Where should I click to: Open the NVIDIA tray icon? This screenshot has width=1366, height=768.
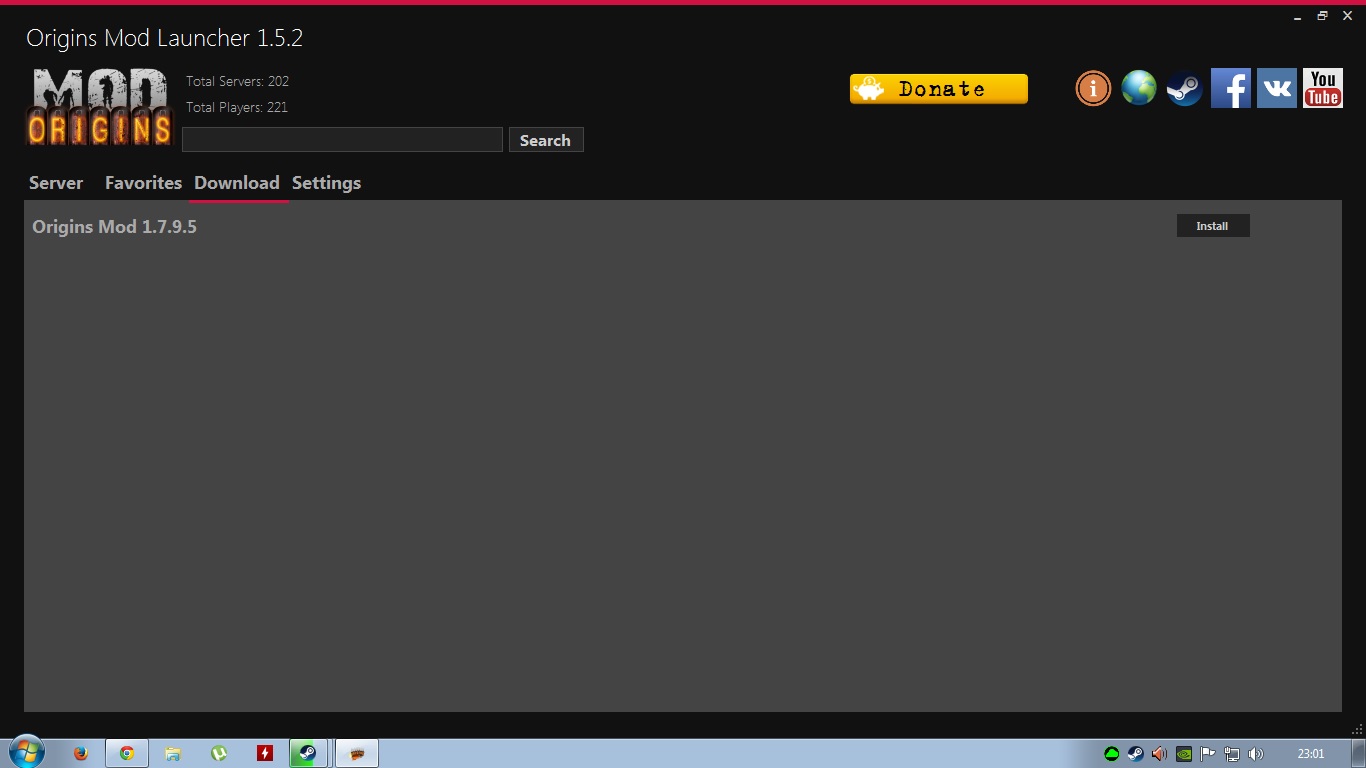click(x=1184, y=754)
